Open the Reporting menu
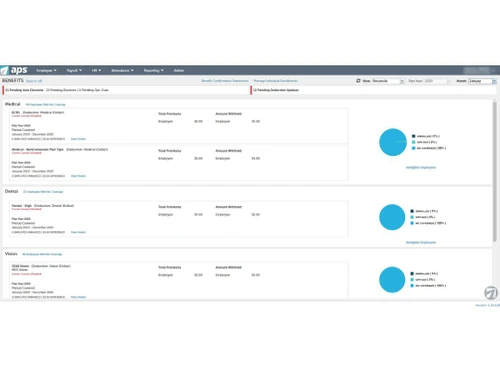 coord(154,70)
